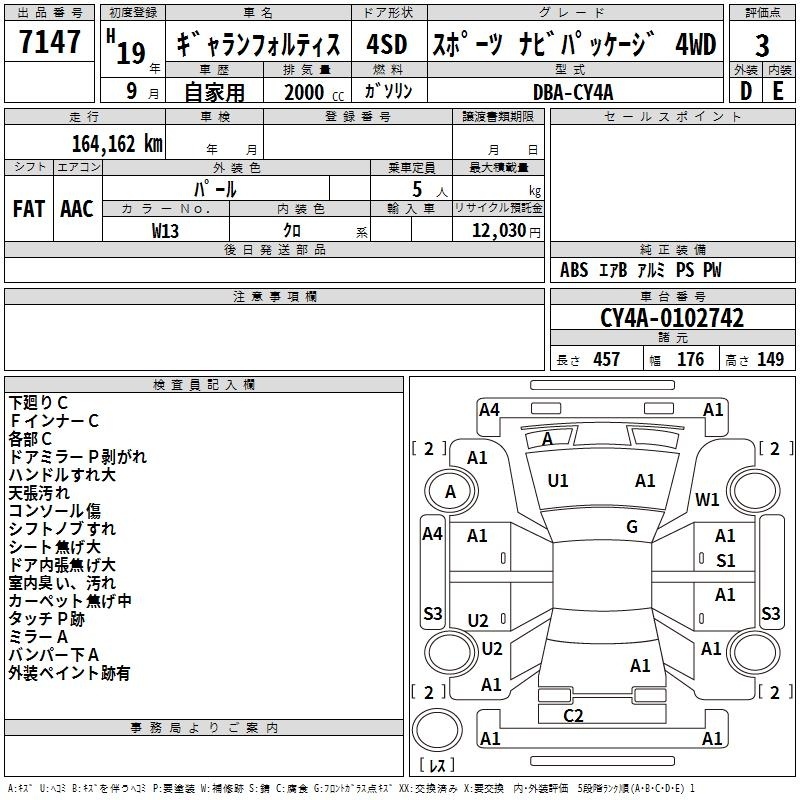Select the S1 rust mark on the door
The image size is (800, 800).
(x=725, y=561)
